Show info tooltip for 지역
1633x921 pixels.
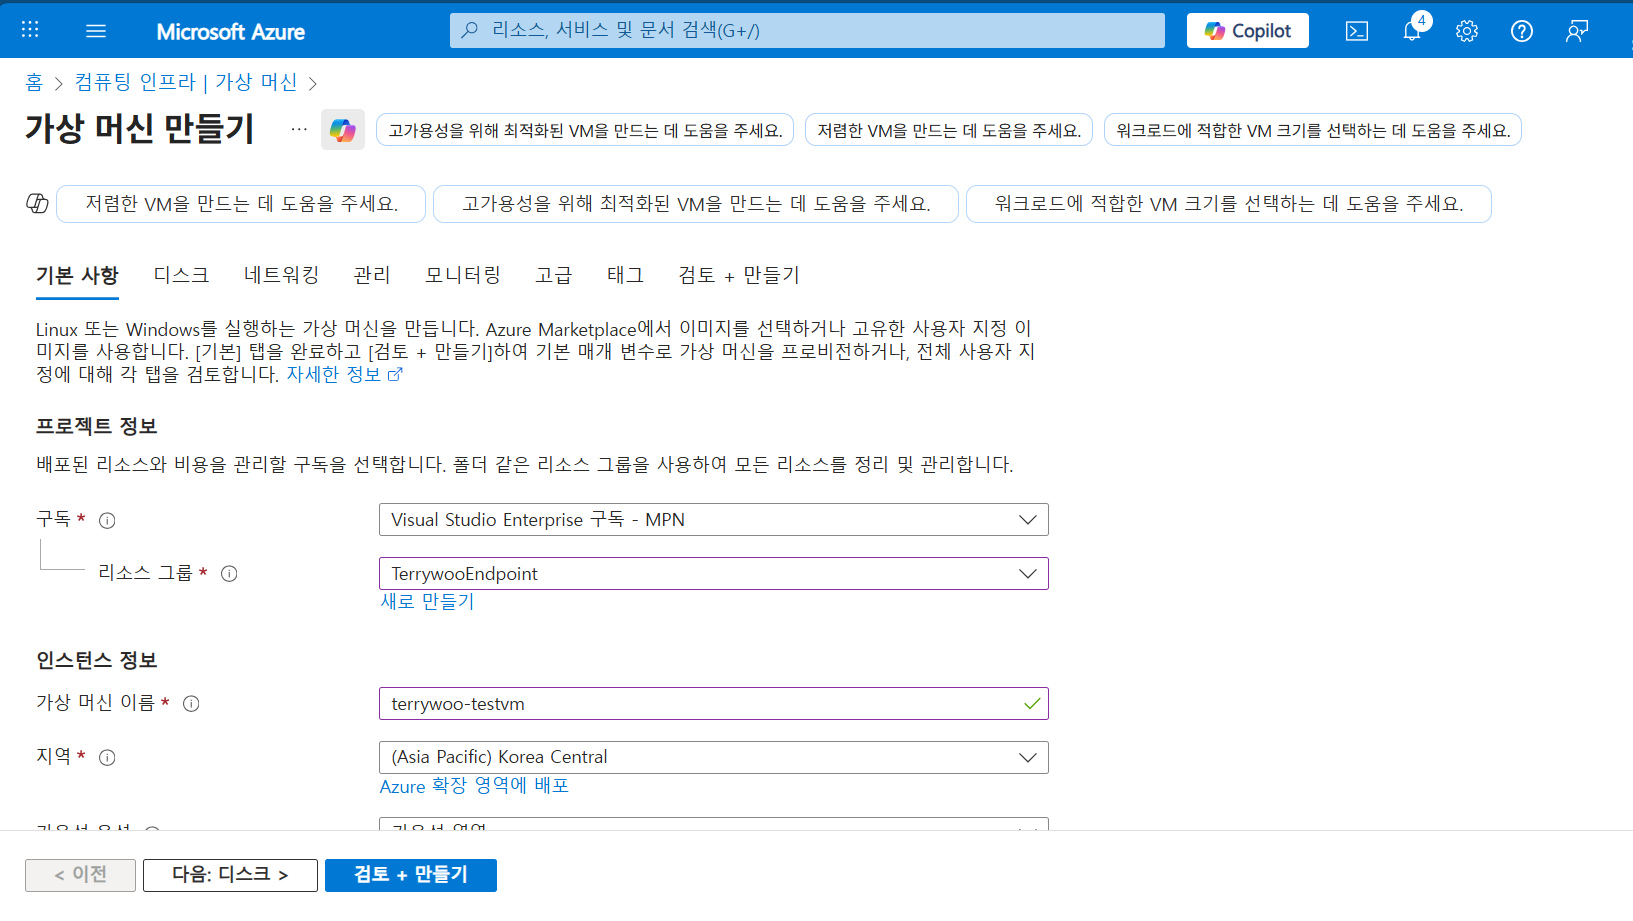coord(107,757)
